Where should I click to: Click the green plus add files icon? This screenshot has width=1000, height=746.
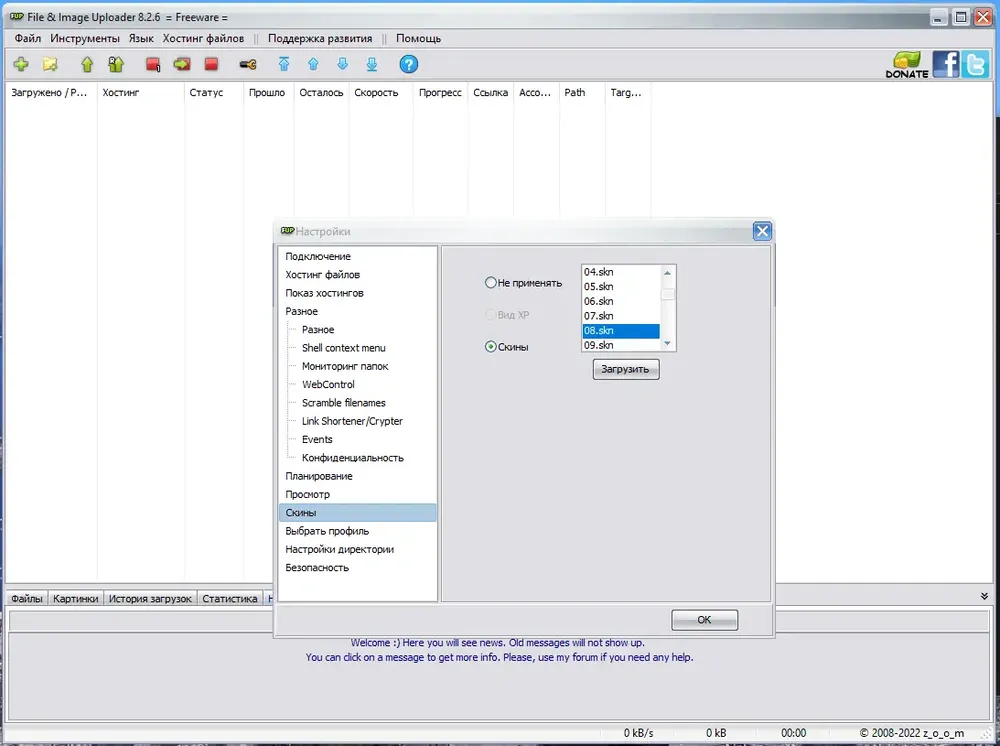pyautogui.click(x=21, y=64)
